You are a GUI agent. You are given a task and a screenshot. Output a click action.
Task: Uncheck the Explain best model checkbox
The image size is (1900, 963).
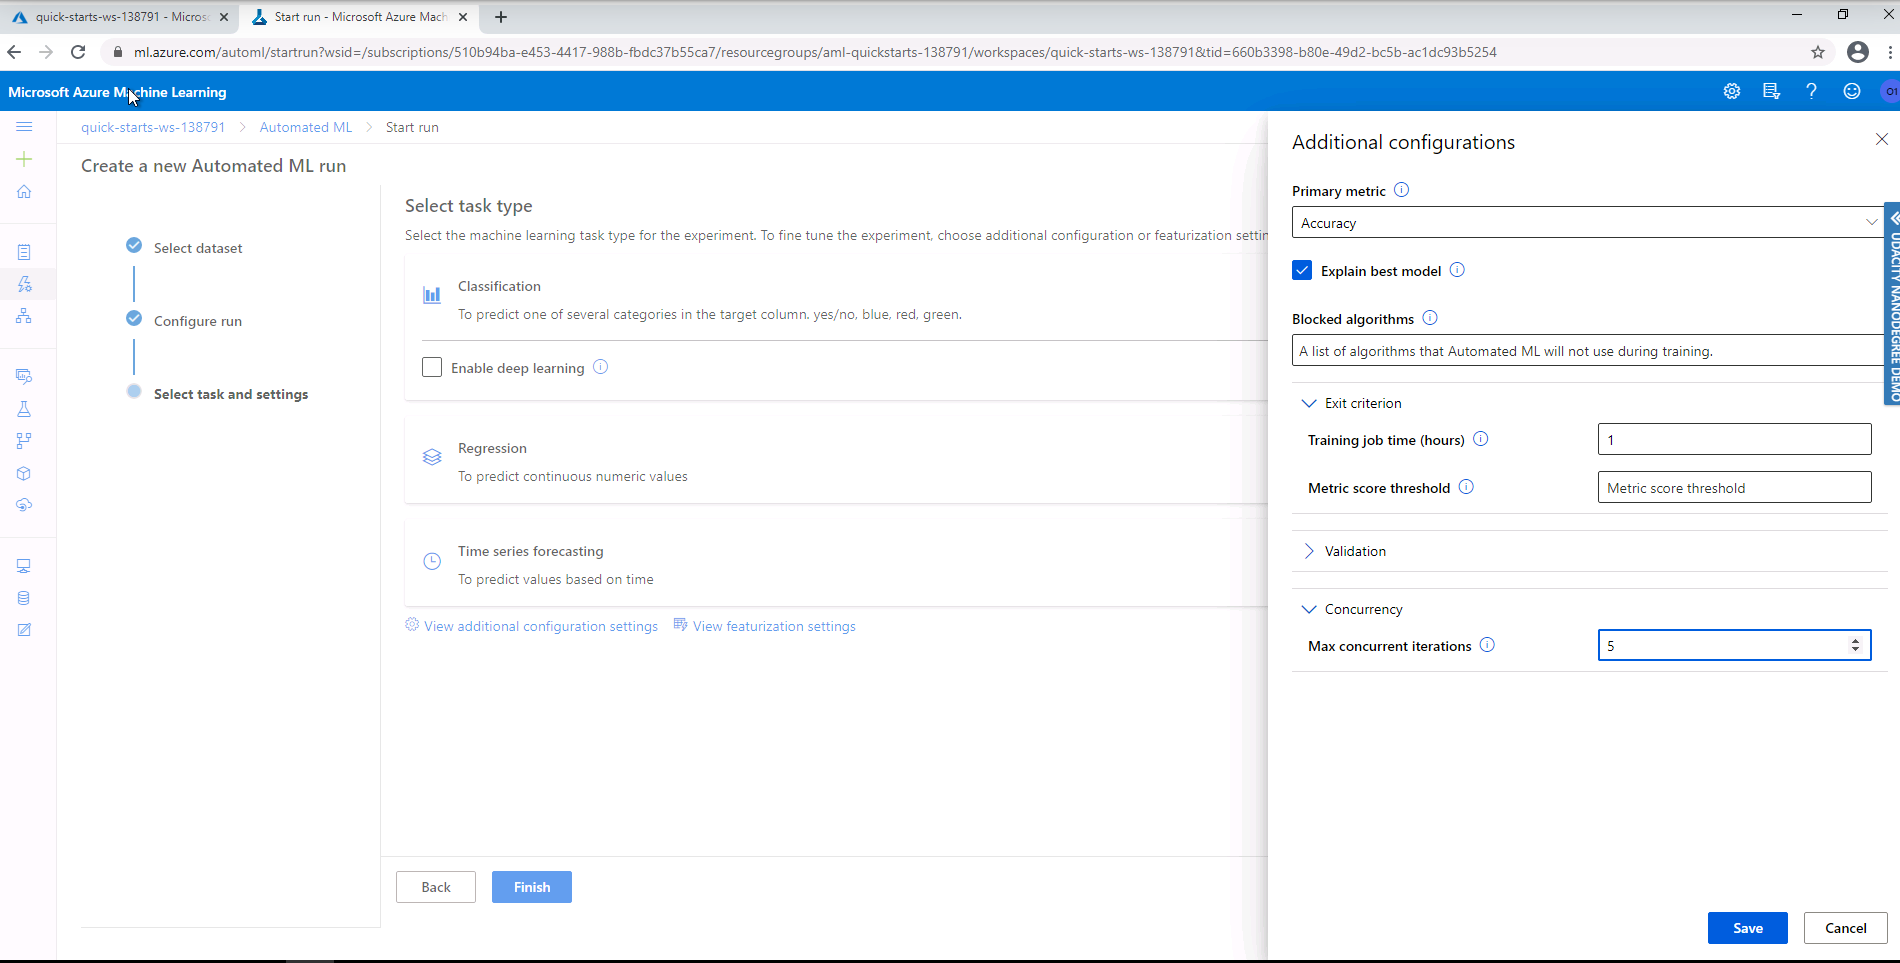coord(1302,270)
